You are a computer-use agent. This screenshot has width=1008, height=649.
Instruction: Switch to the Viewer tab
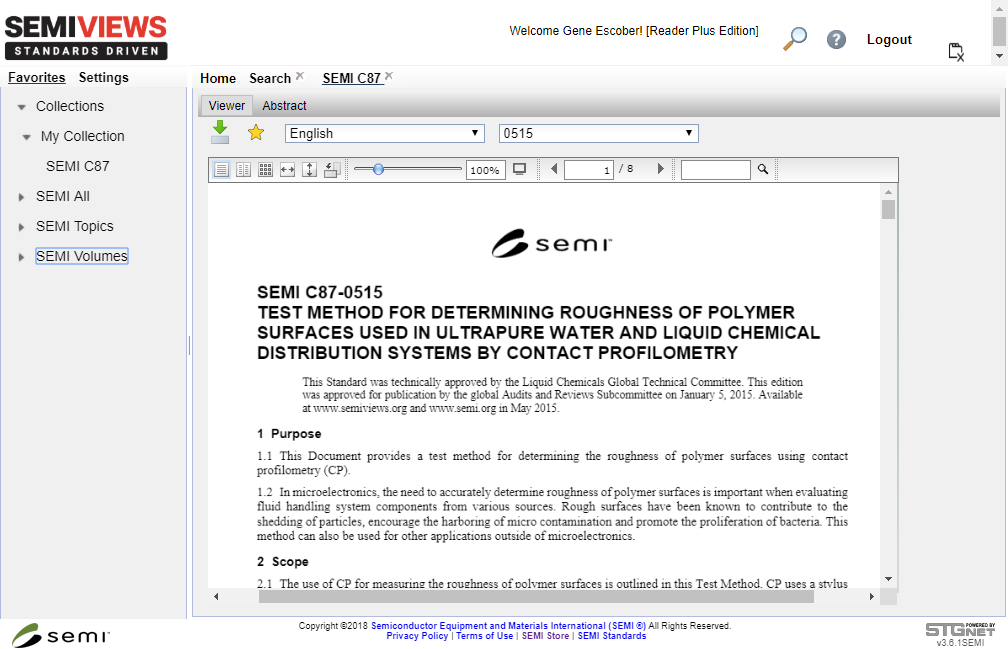(x=226, y=105)
